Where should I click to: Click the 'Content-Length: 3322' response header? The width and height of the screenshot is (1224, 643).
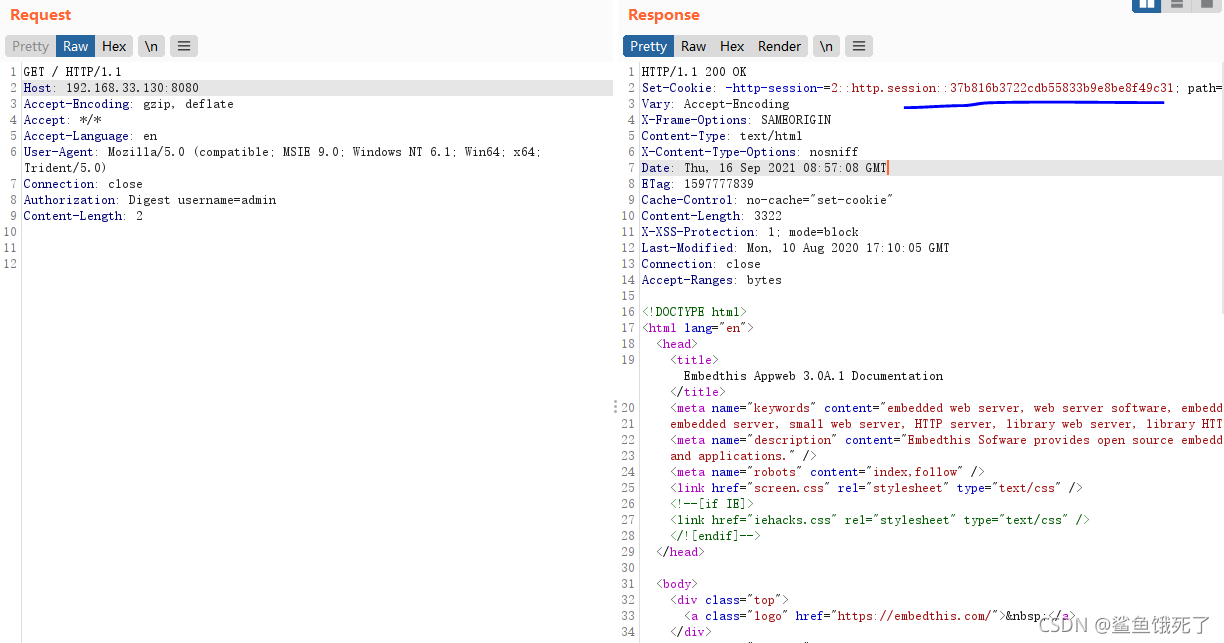click(712, 216)
